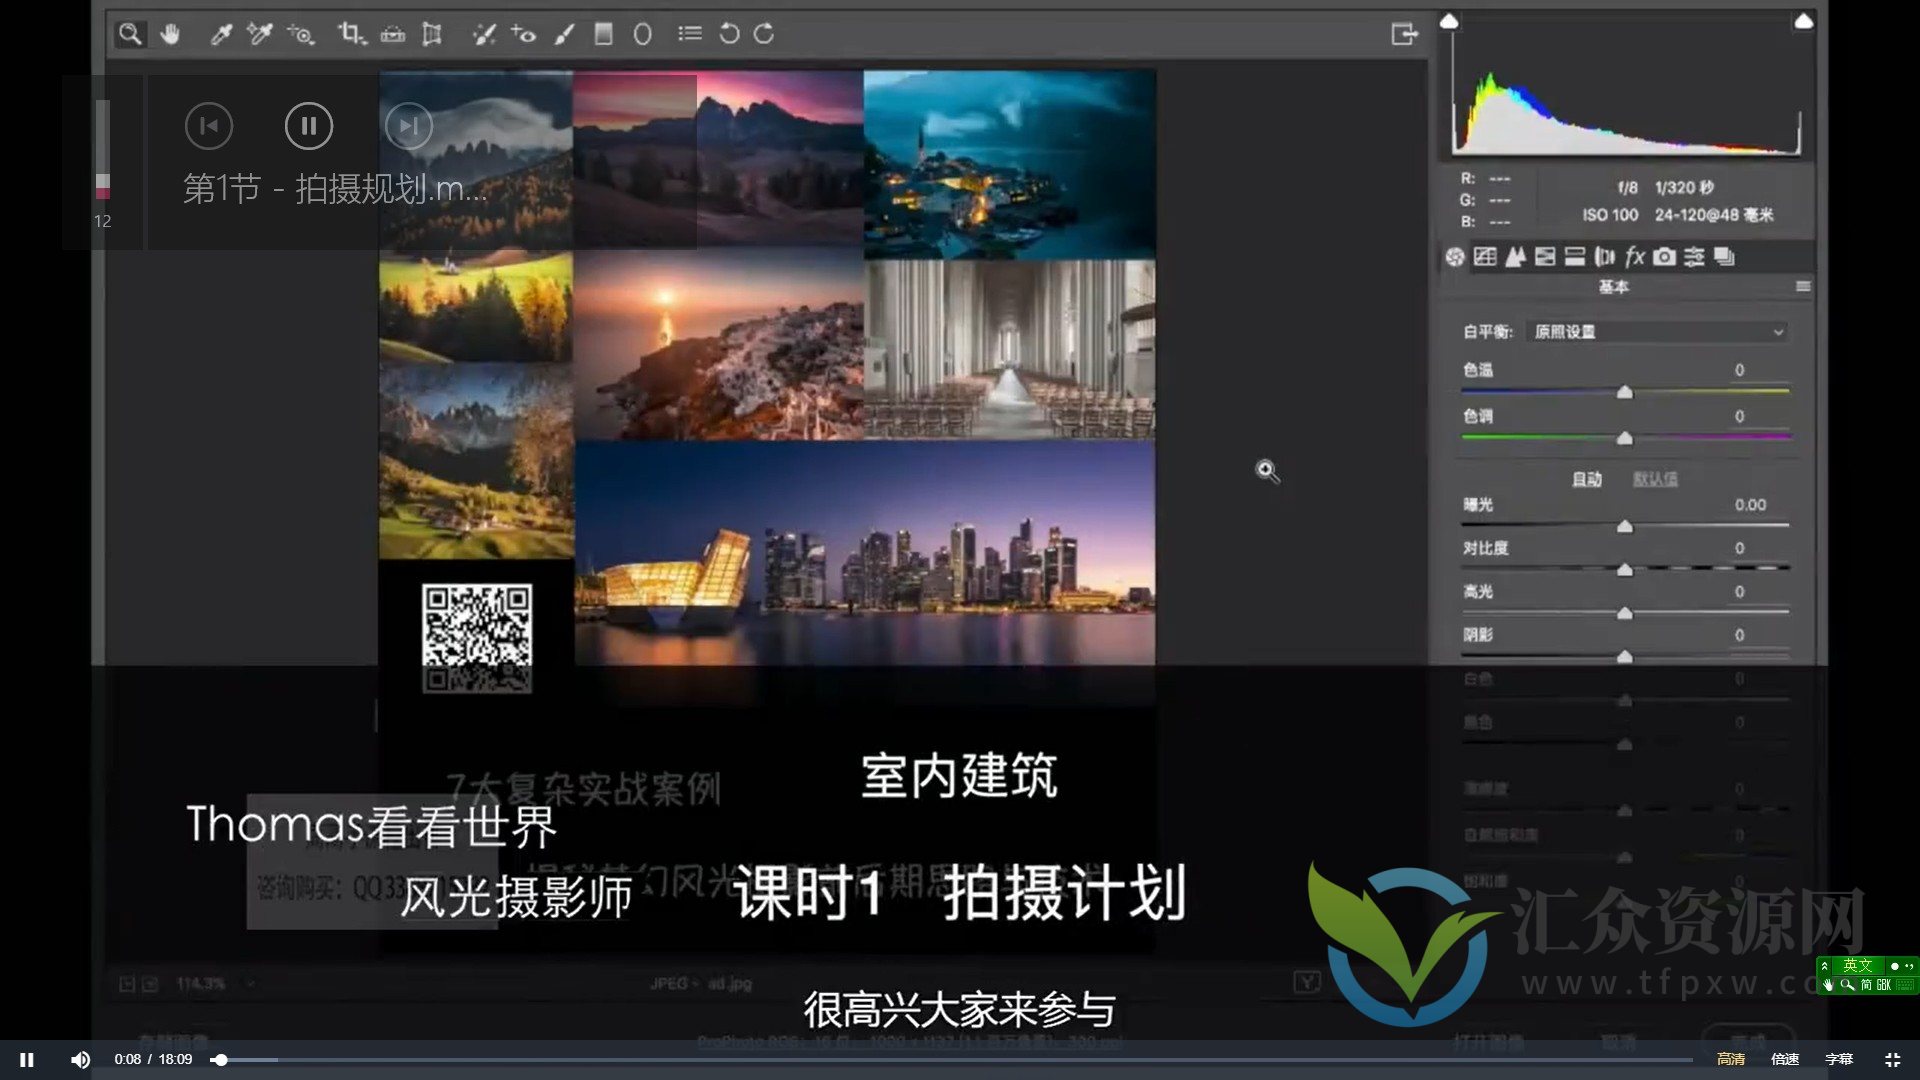Adjust the tint (色调) slider
This screenshot has height=1080, width=1920.
point(1625,438)
